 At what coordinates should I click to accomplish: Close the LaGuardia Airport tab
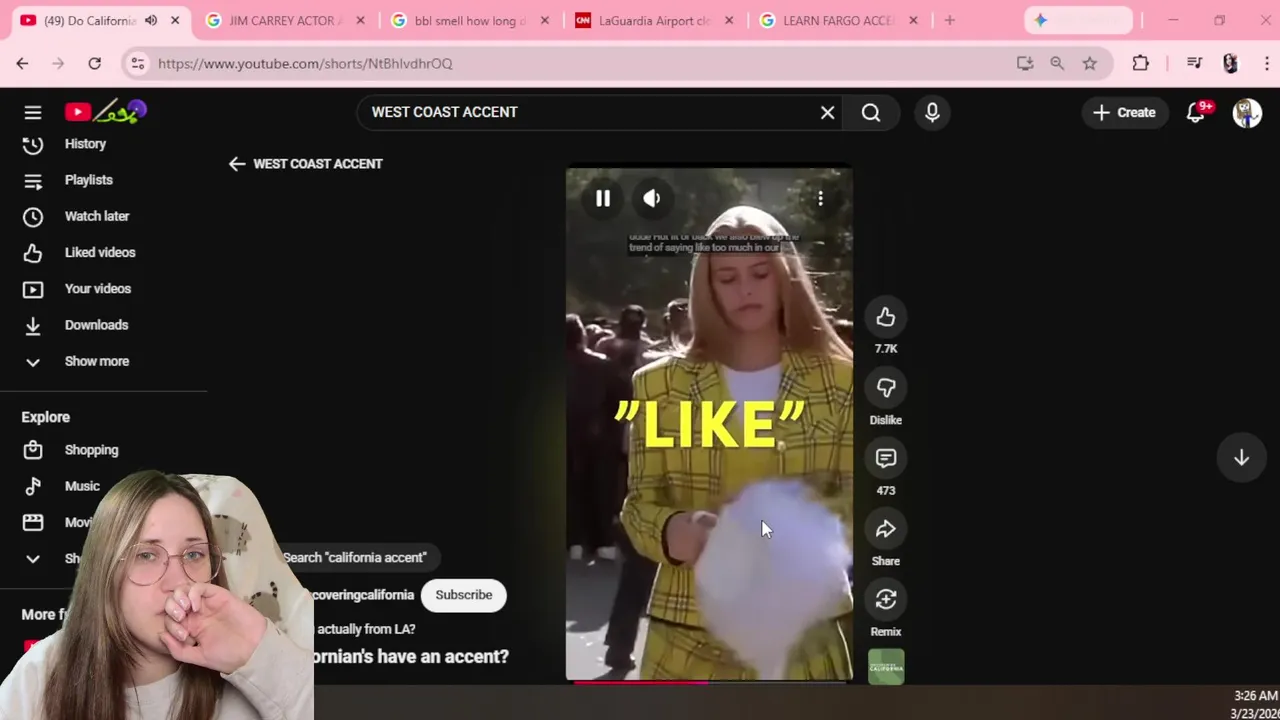[x=729, y=21]
